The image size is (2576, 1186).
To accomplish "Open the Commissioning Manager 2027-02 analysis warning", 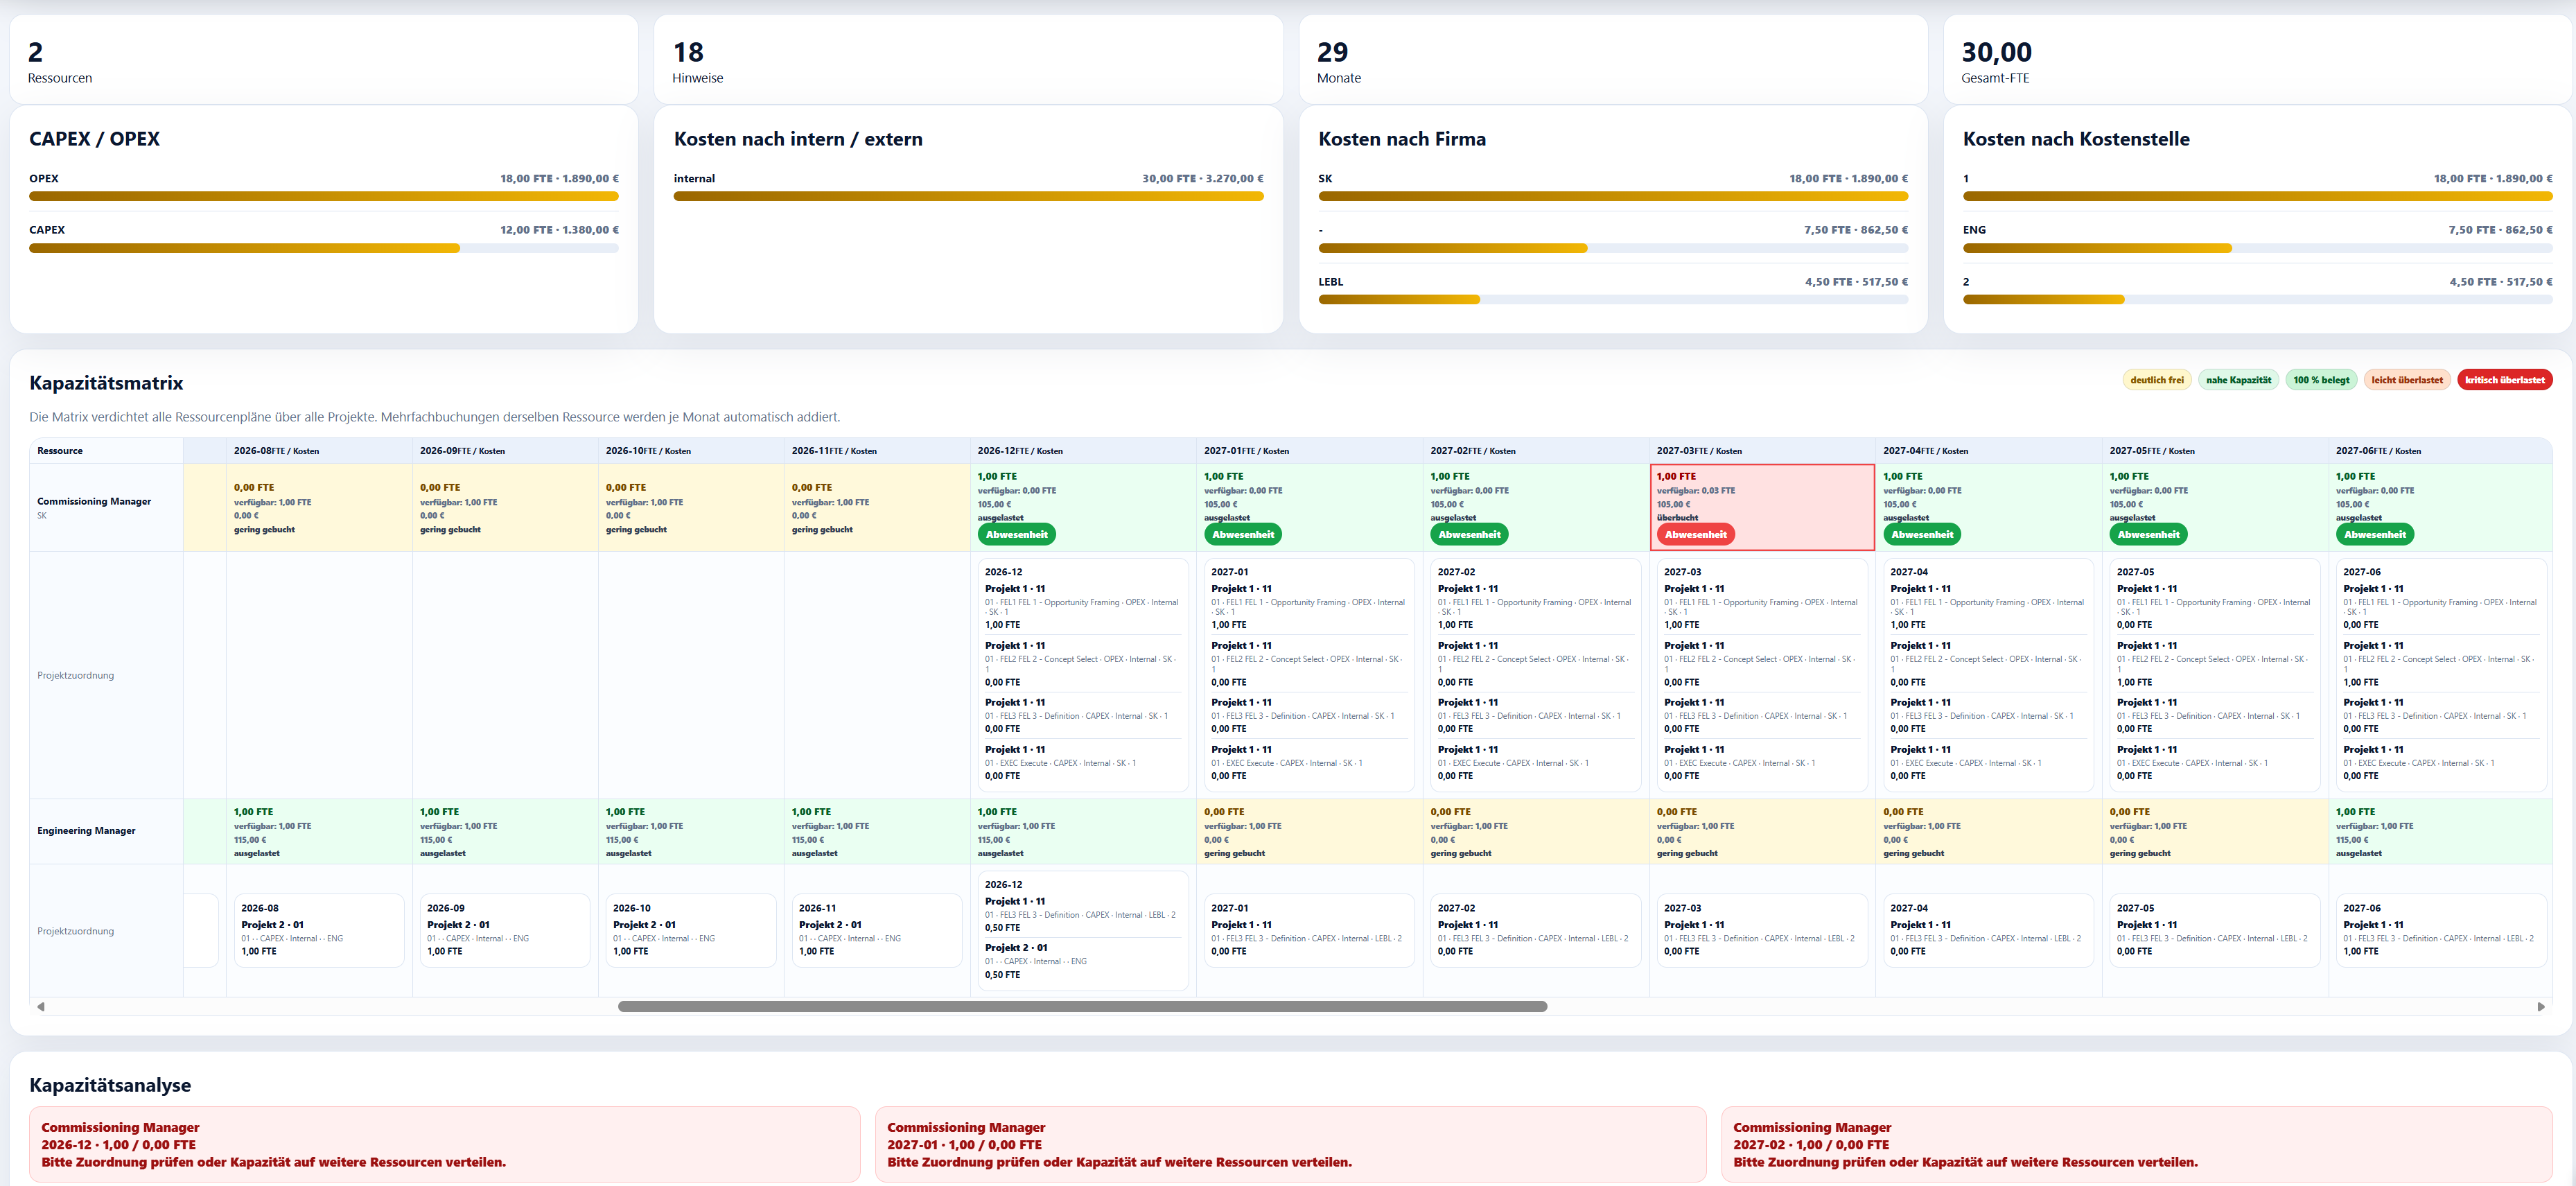I will pos(2136,1144).
